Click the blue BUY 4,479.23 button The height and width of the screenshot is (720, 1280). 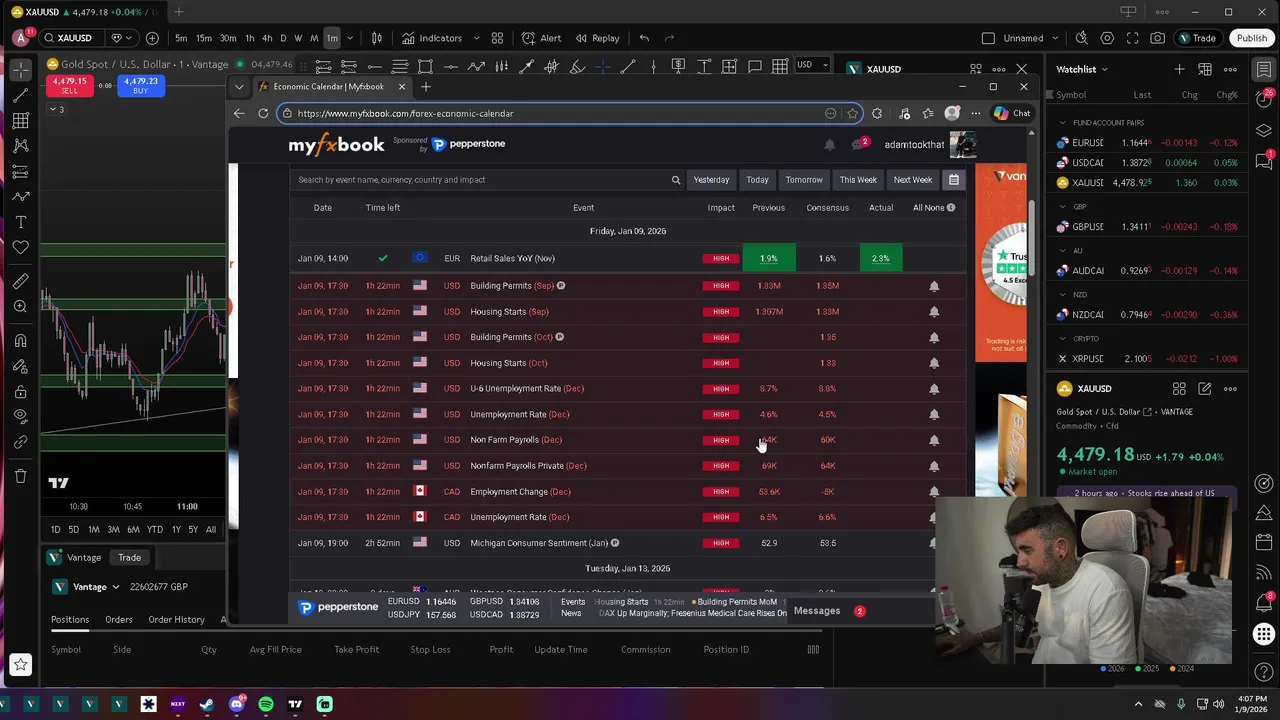(x=140, y=85)
